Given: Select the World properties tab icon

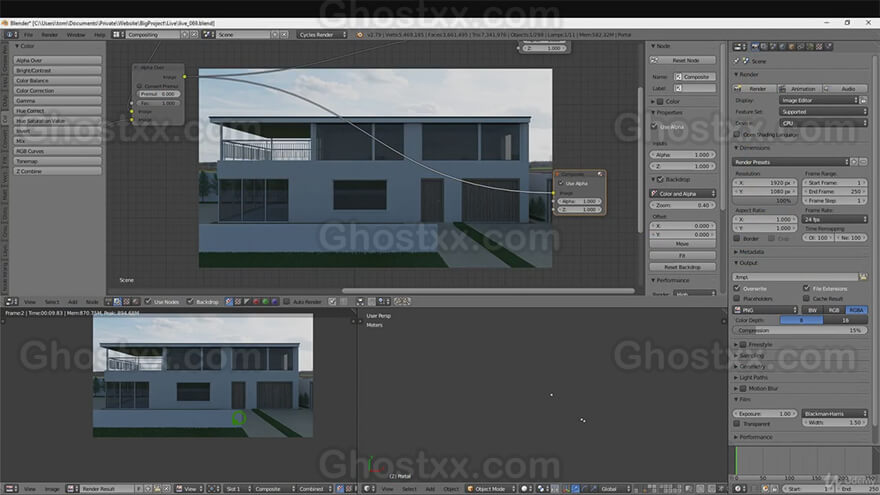Looking at the screenshot, I should tap(783, 47).
